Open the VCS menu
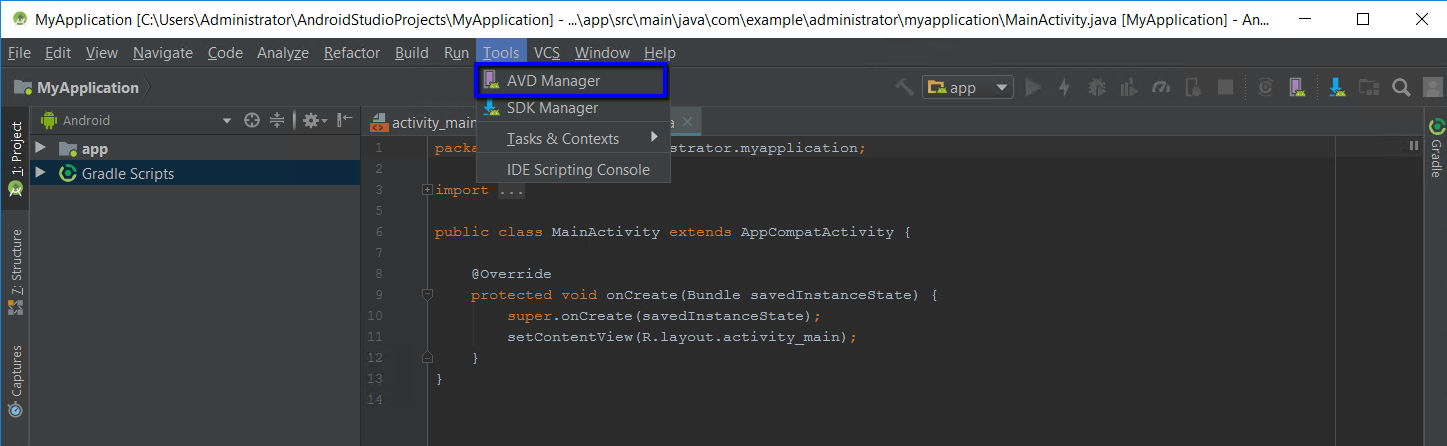Screen dimensions: 1447x446 547,53
